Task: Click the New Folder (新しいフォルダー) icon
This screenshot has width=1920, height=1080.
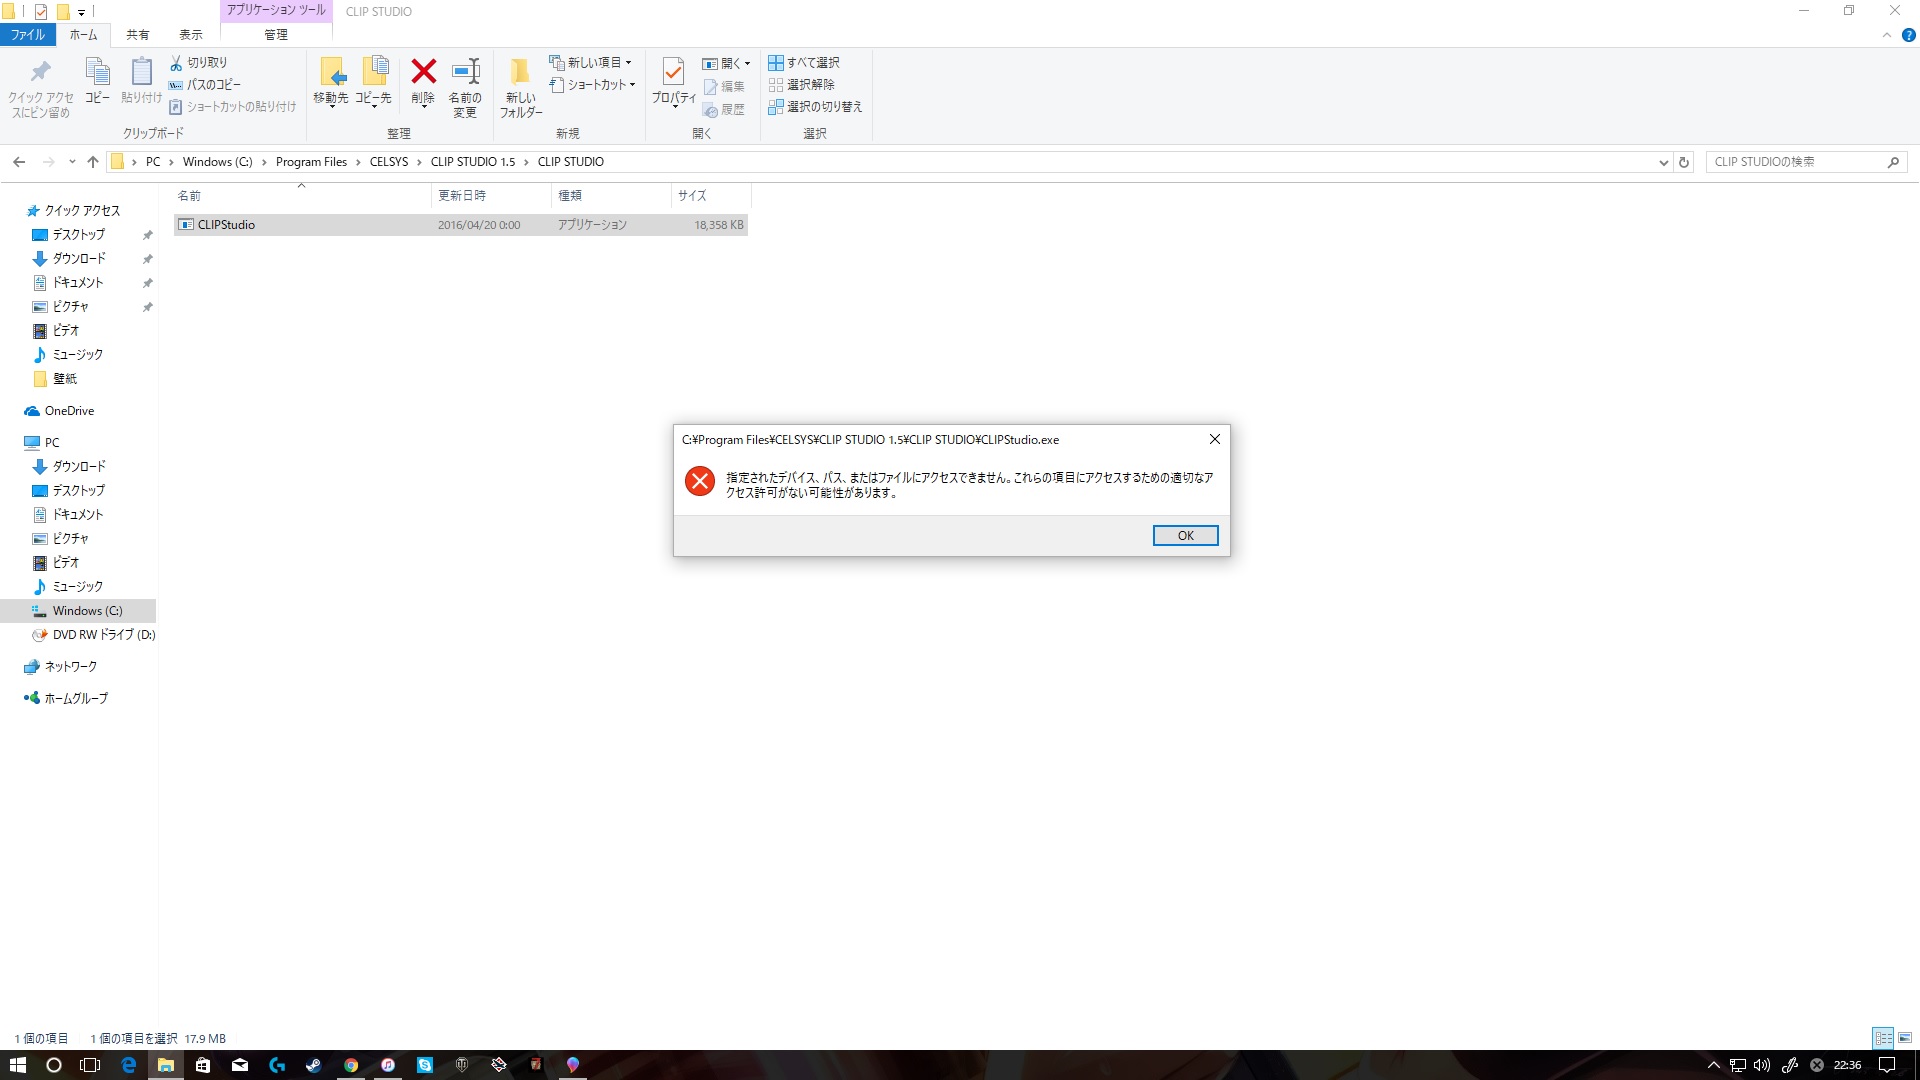Action: (x=520, y=72)
